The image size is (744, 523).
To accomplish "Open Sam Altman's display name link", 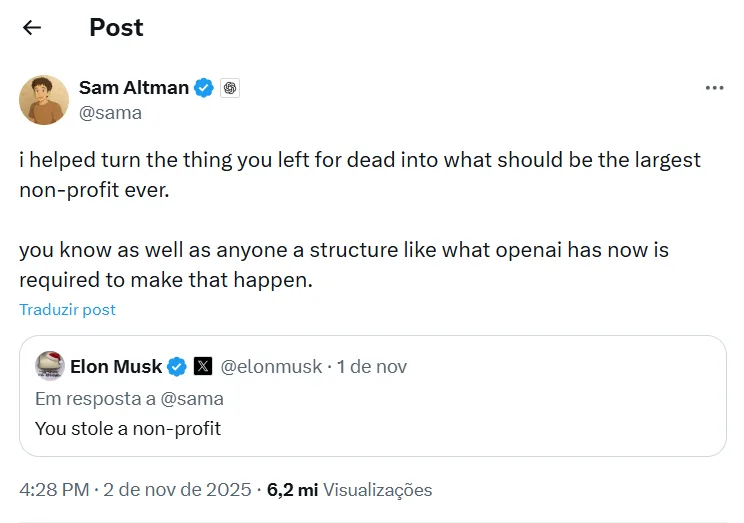I will point(134,88).
